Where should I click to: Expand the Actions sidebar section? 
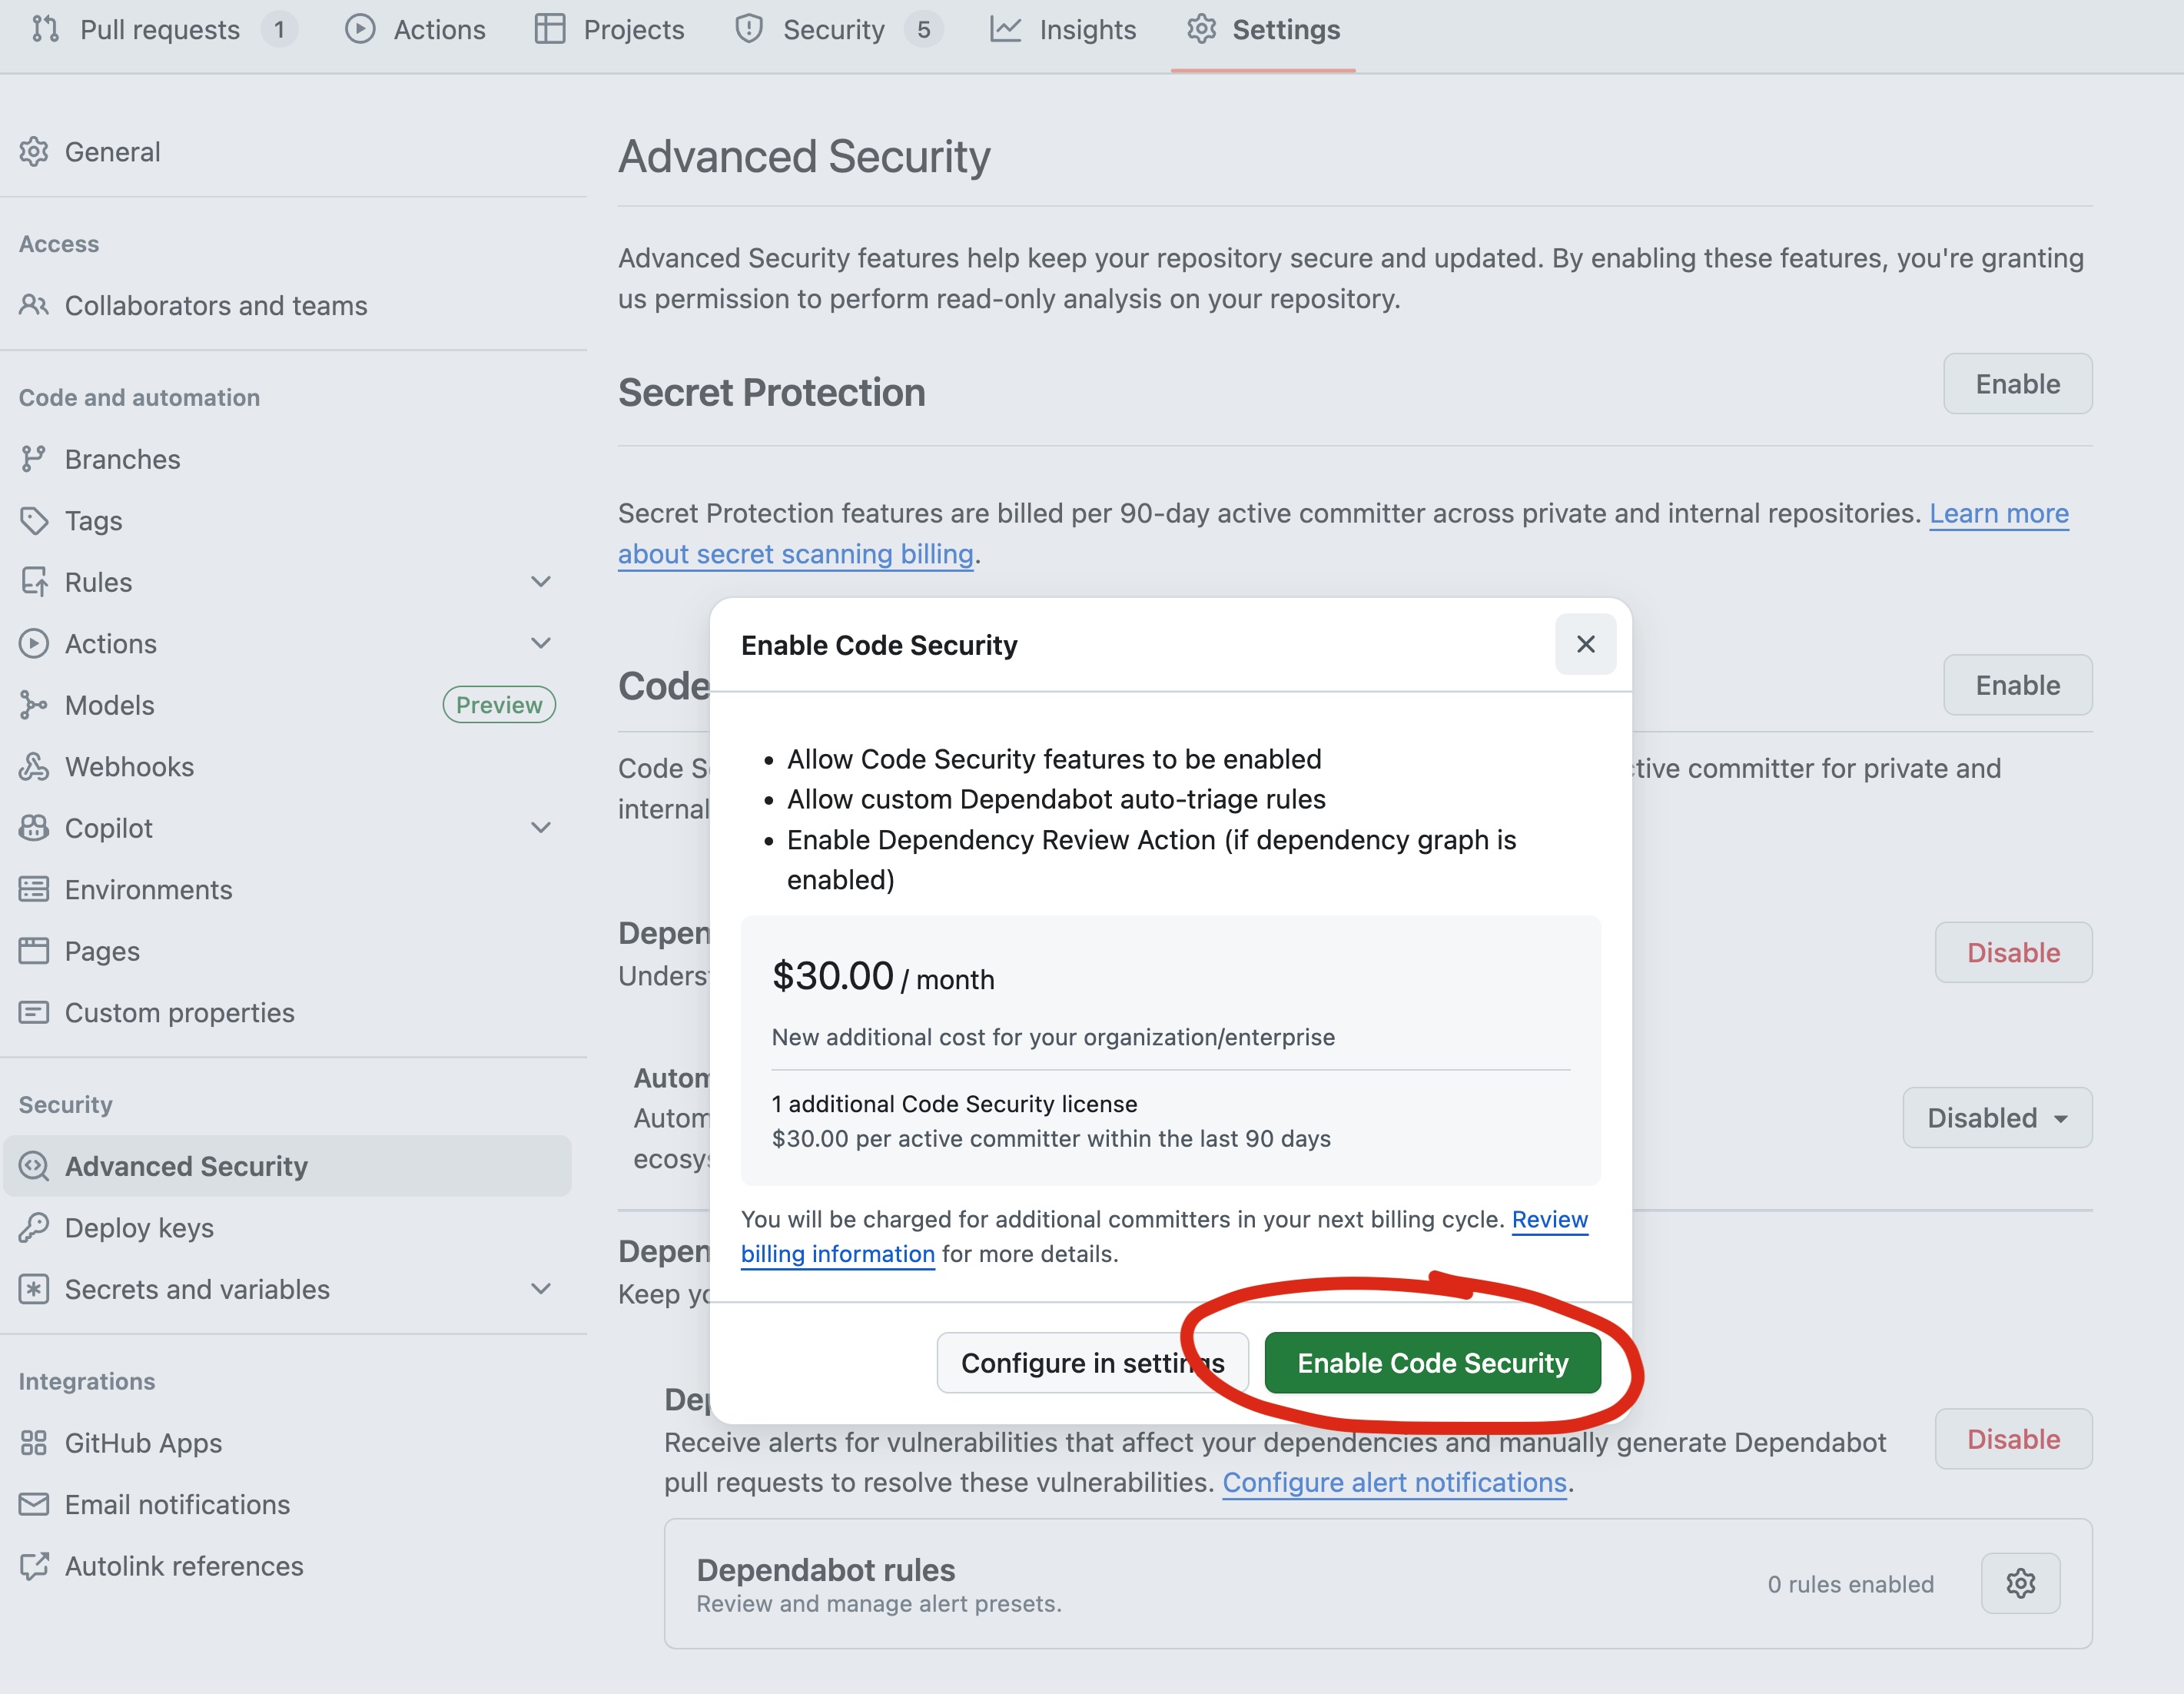(x=540, y=643)
